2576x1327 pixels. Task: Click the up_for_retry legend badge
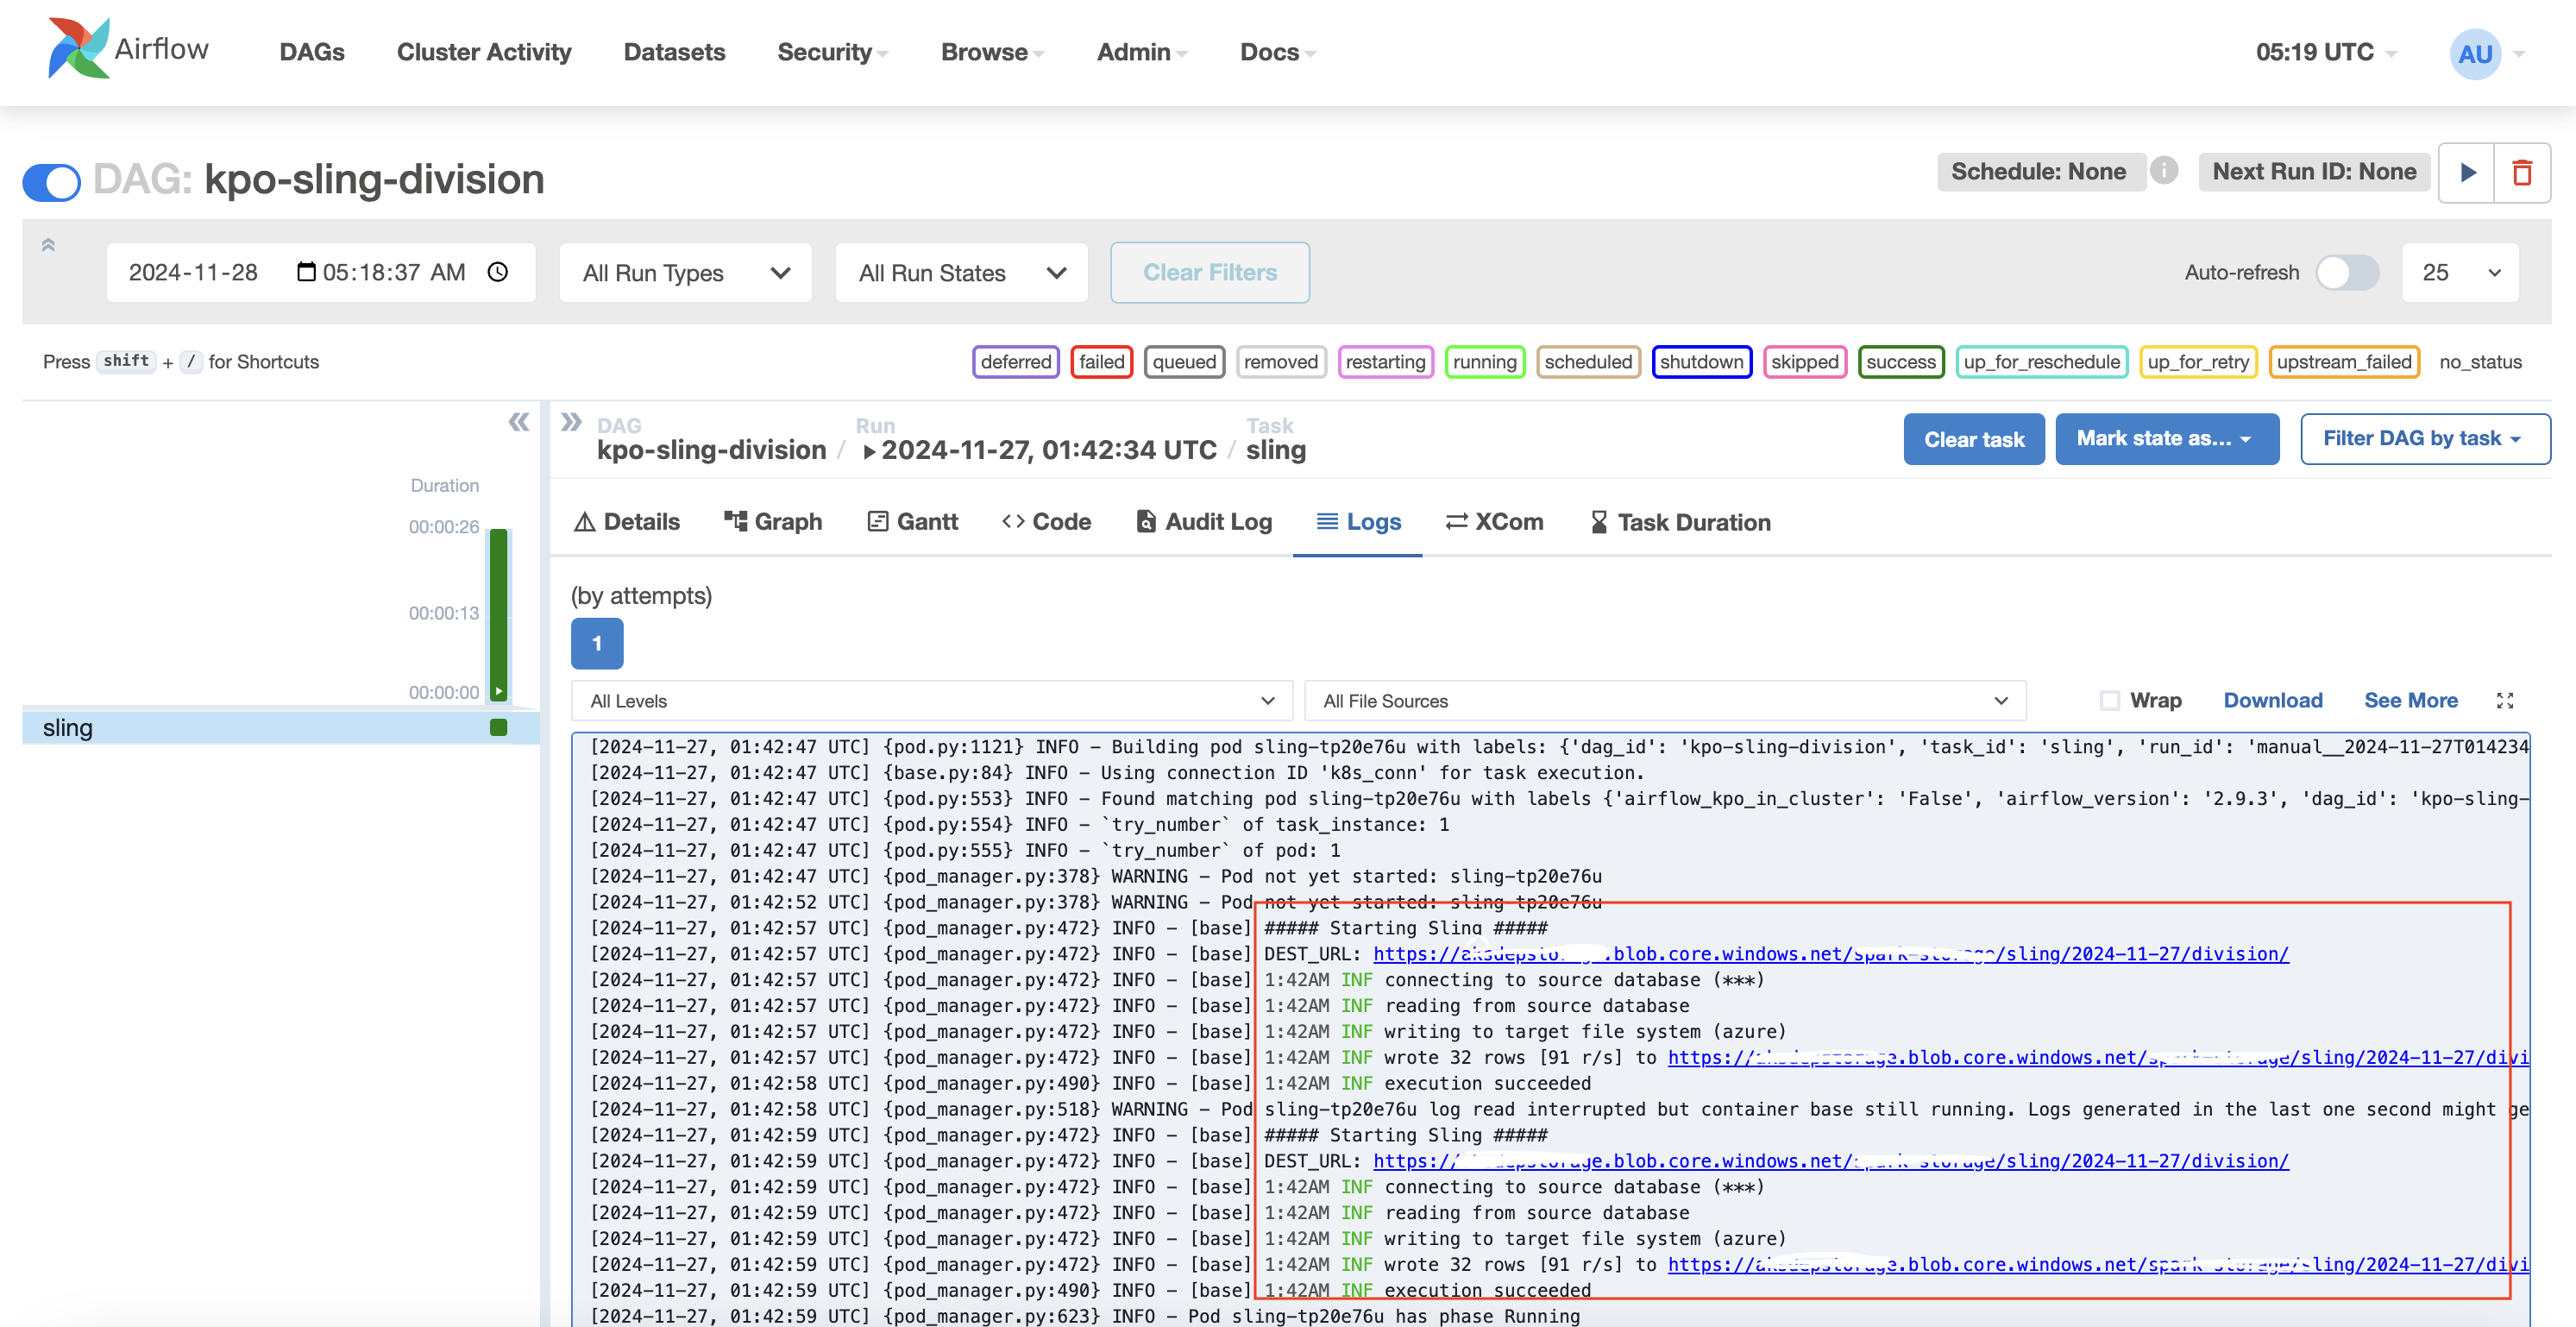(2198, 362)
